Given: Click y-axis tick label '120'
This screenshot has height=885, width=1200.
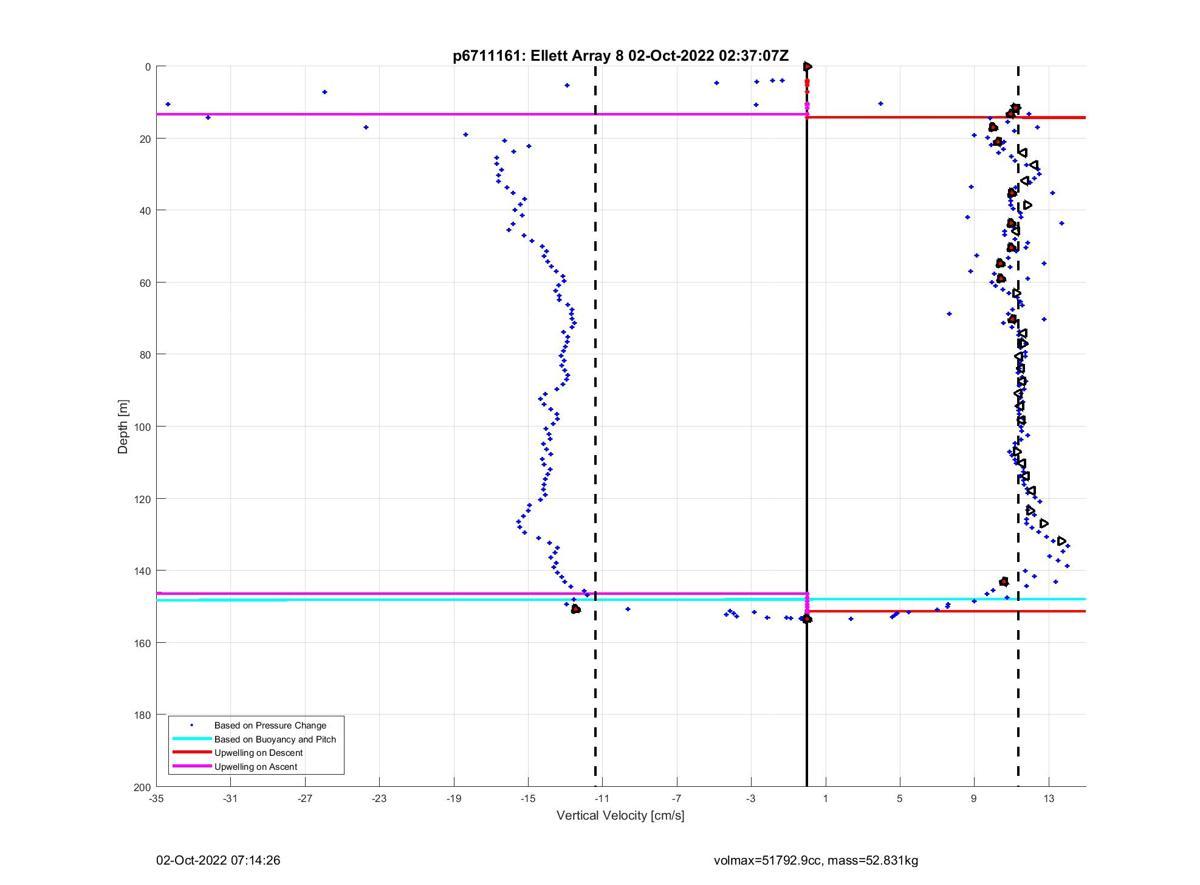Looking at the screenshot, I should point(143,499).
